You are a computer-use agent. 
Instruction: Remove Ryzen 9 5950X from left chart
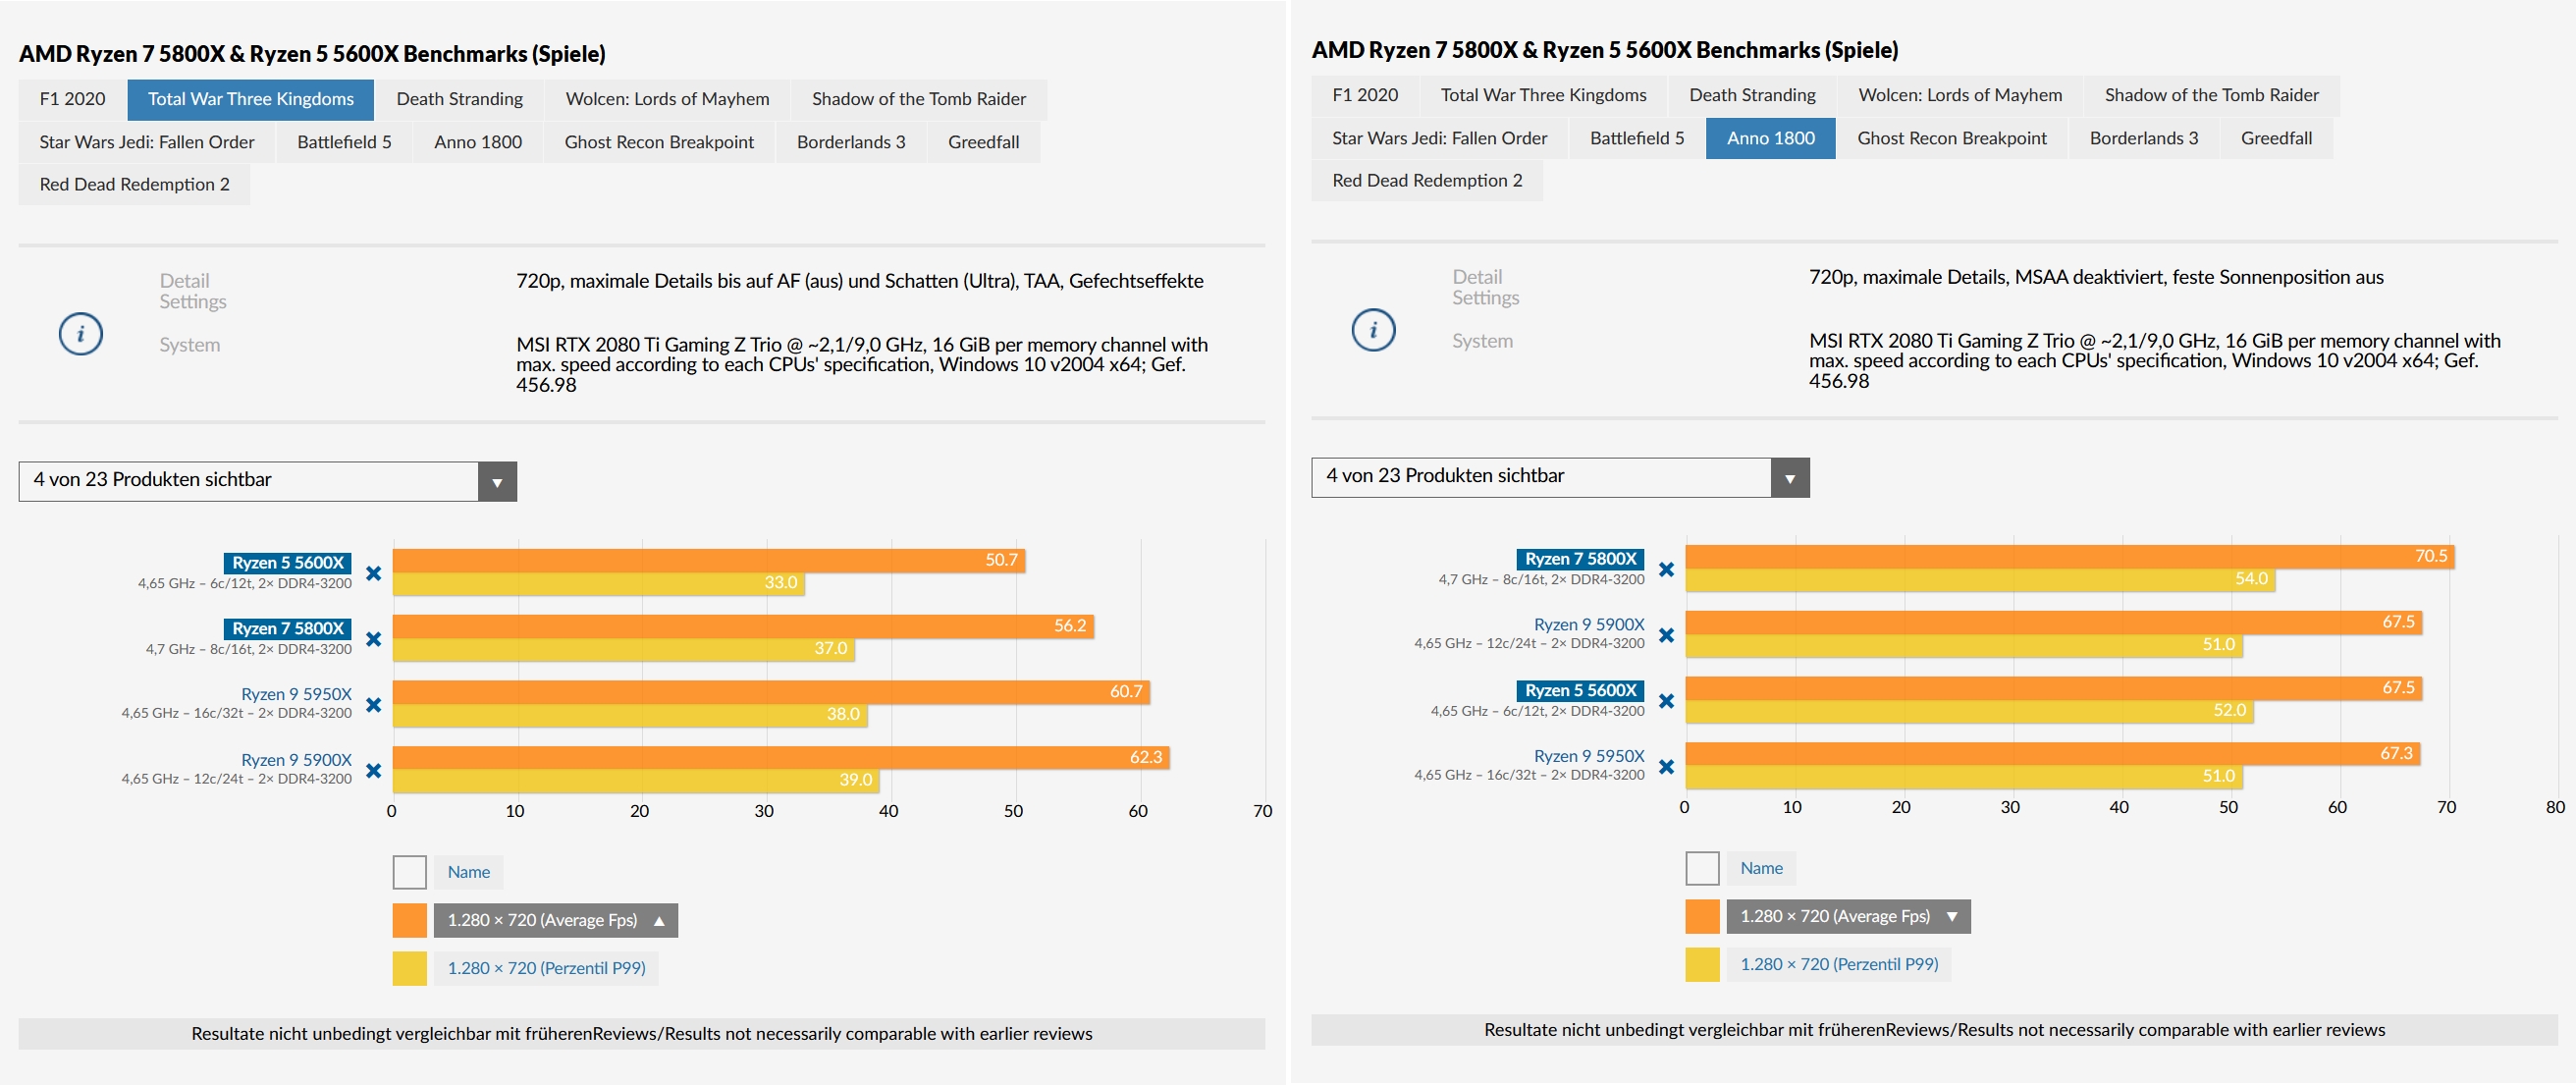click(373, 704)
